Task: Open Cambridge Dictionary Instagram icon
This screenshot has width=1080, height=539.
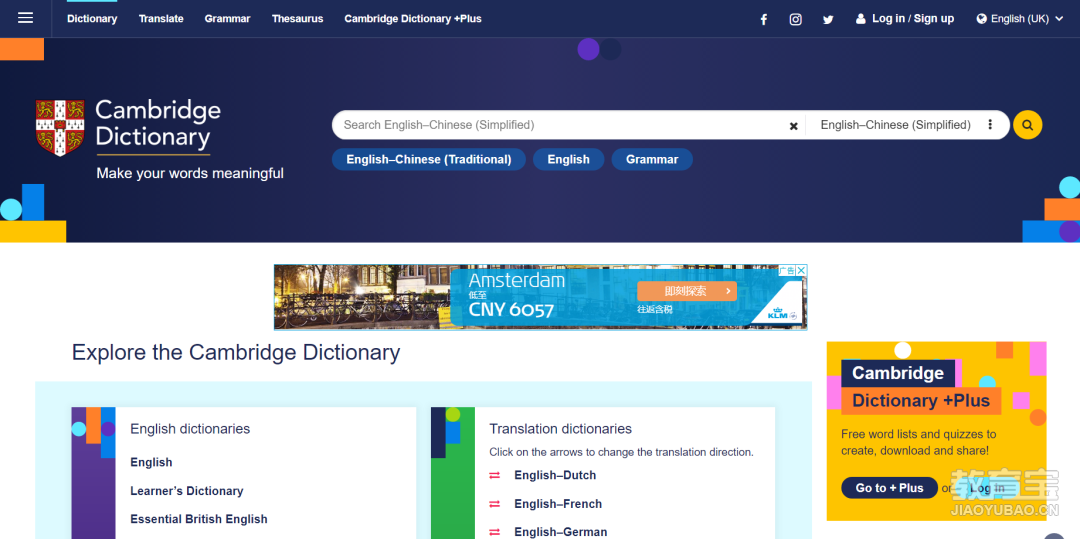Action: tap(796, 19)
